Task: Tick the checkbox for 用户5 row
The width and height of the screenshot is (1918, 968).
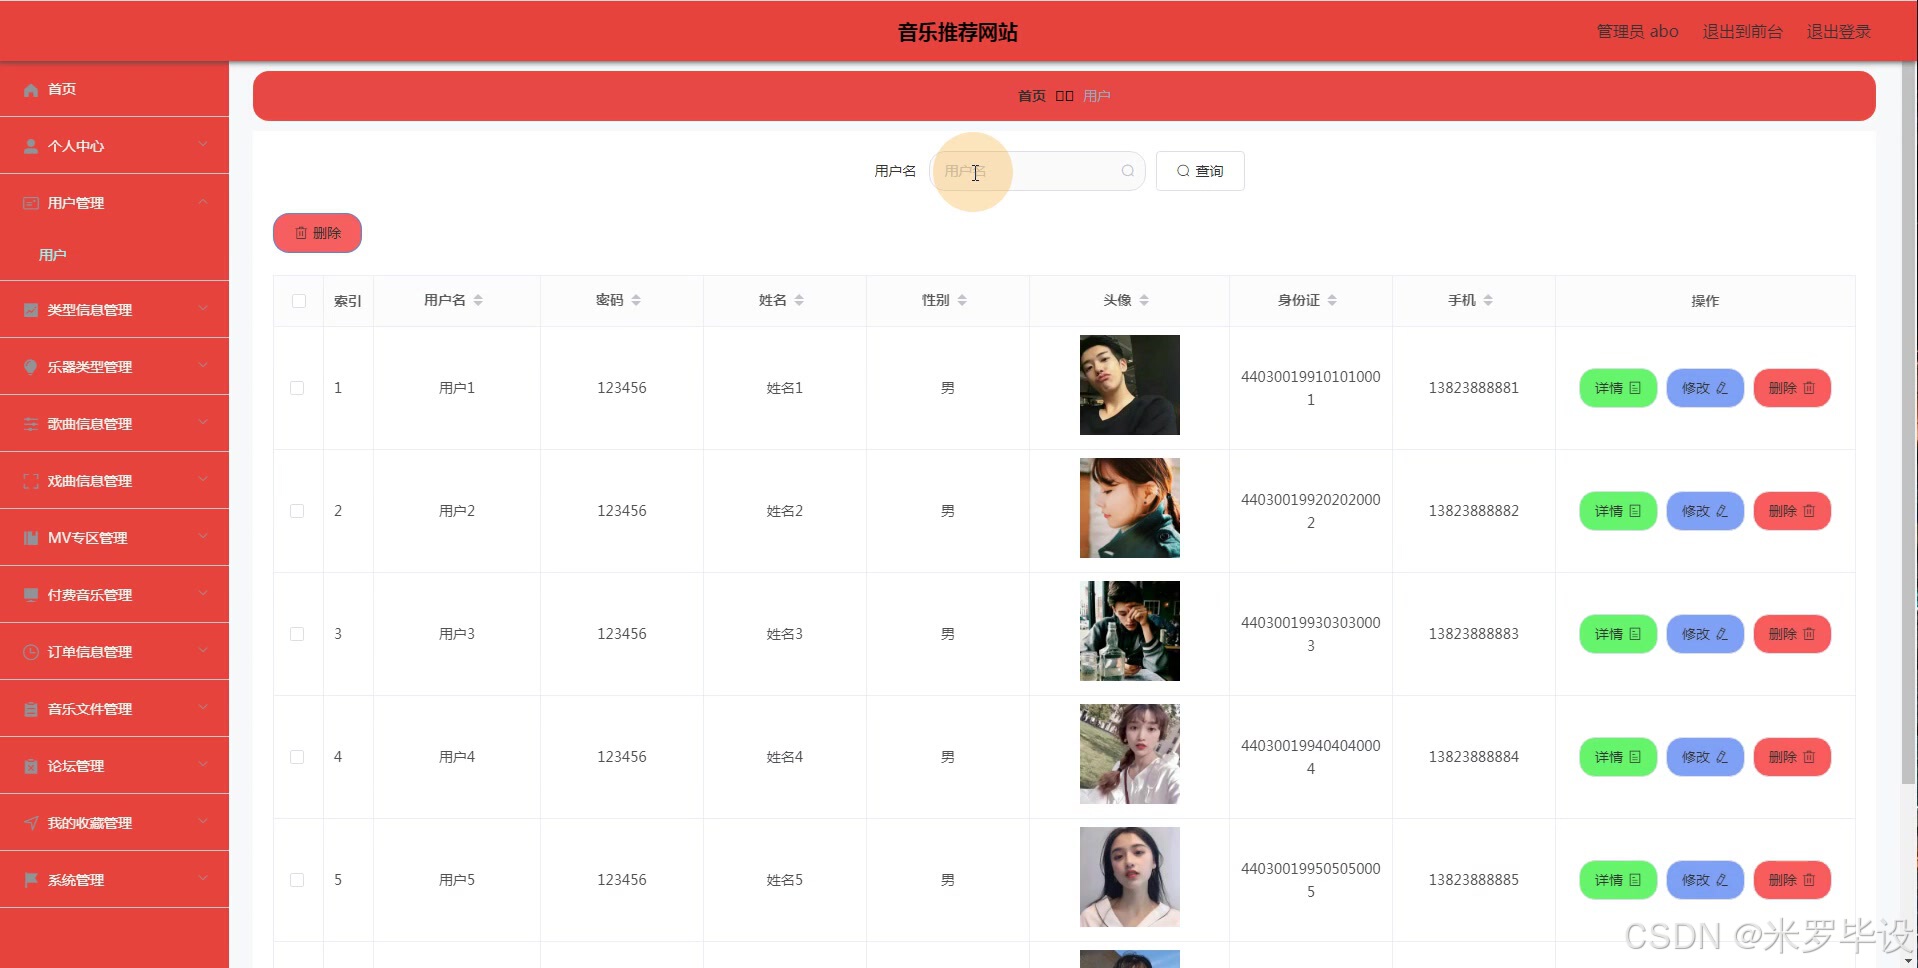Action: 297,880
